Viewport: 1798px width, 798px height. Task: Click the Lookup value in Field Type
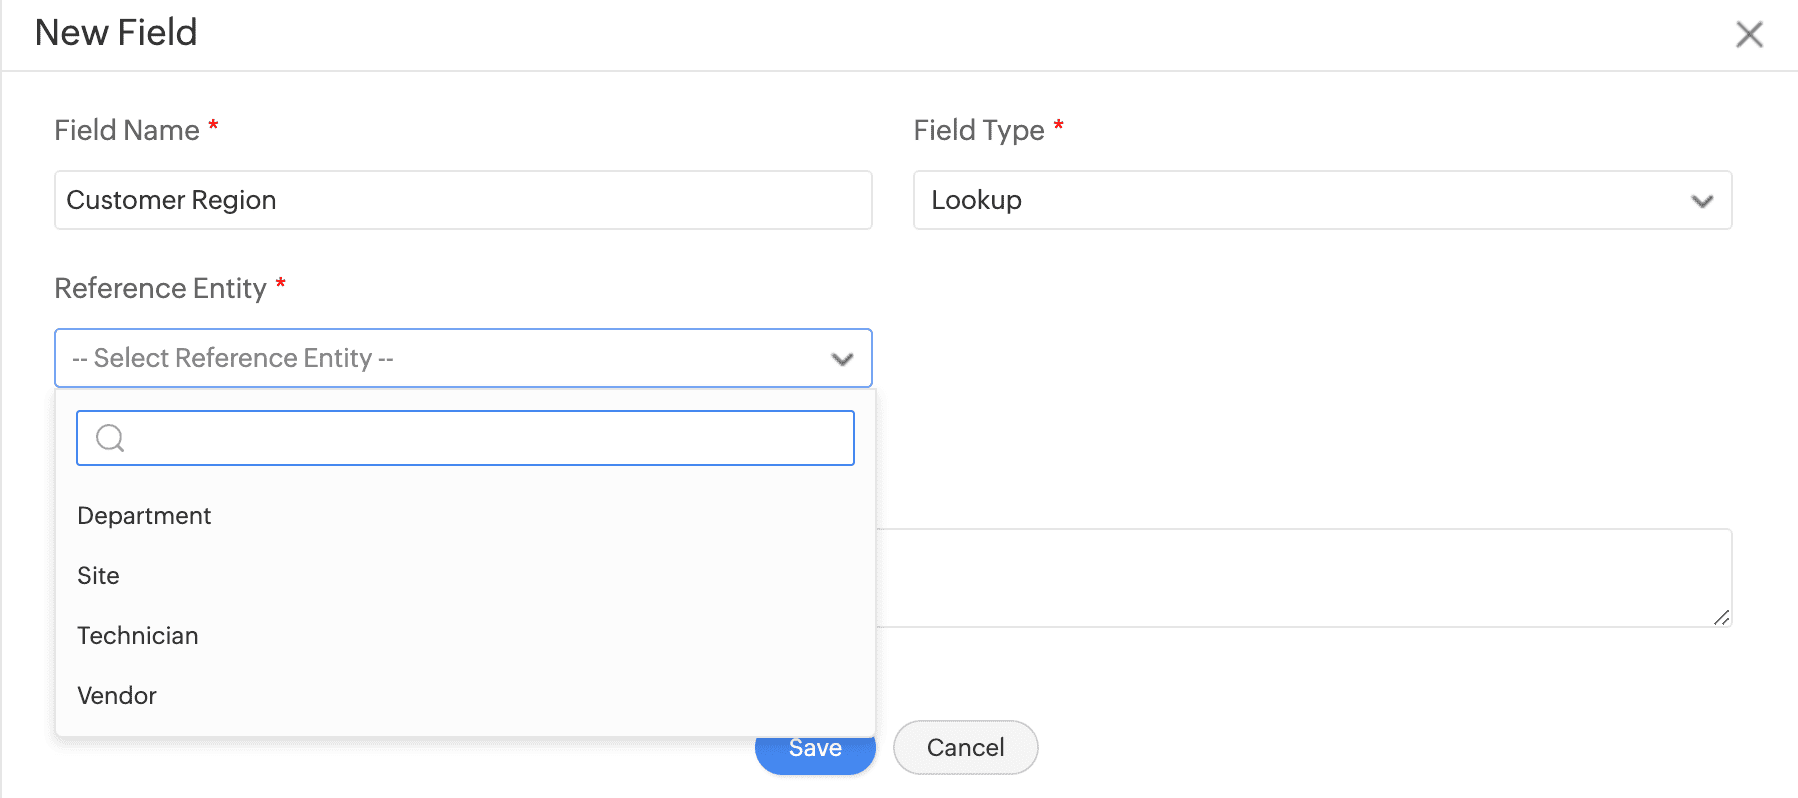[976, 201]
